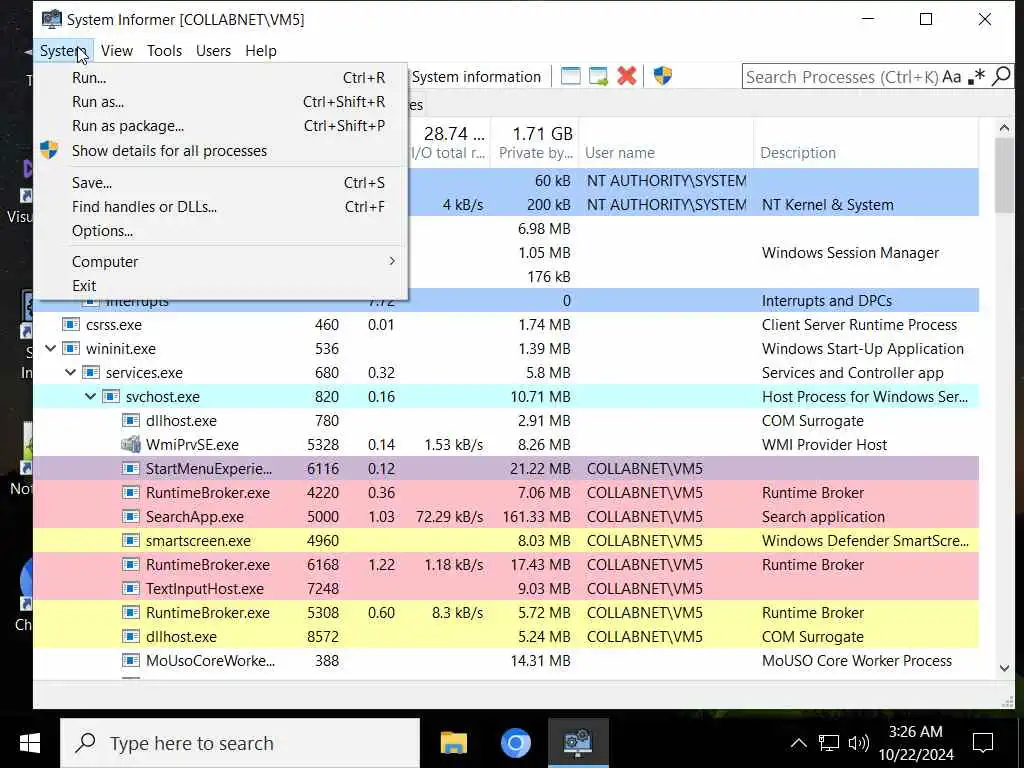Click the find window icon in toolbar

click(x=570, y=76)
